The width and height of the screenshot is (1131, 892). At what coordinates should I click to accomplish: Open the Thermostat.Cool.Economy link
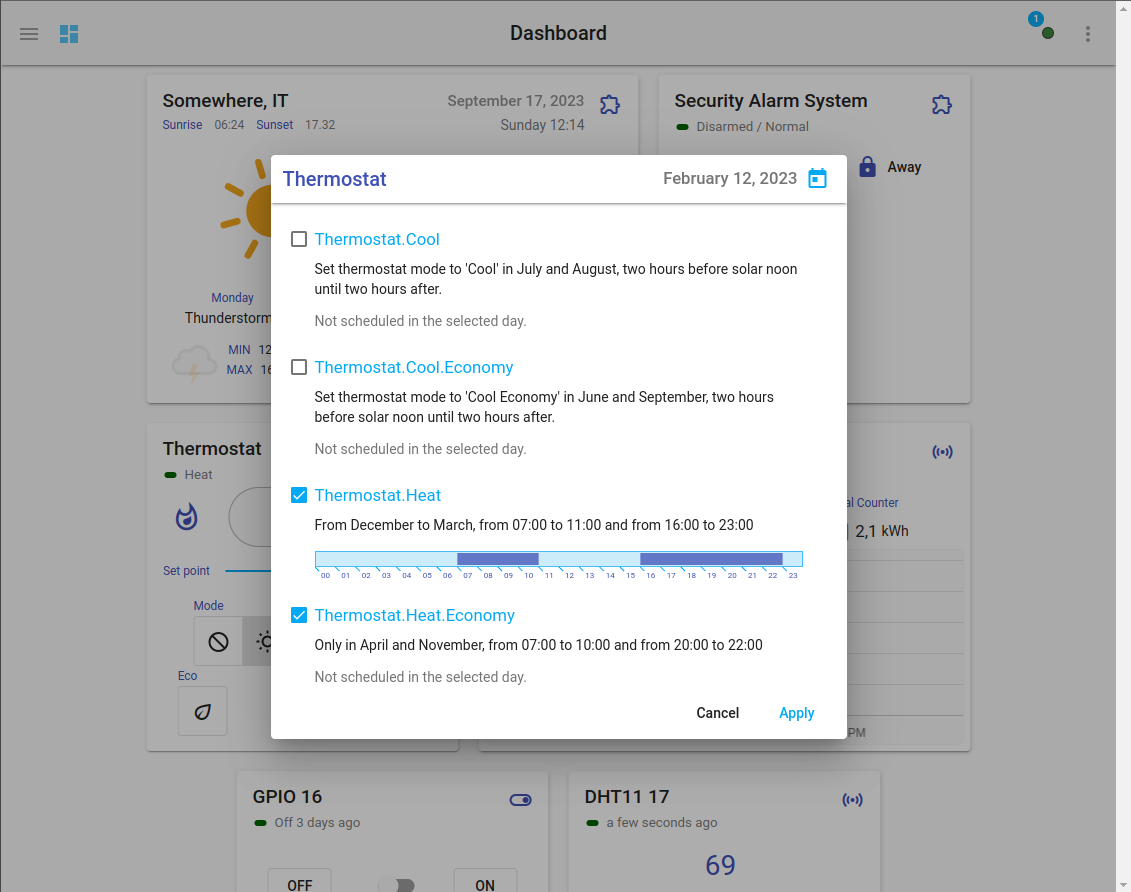413,367
